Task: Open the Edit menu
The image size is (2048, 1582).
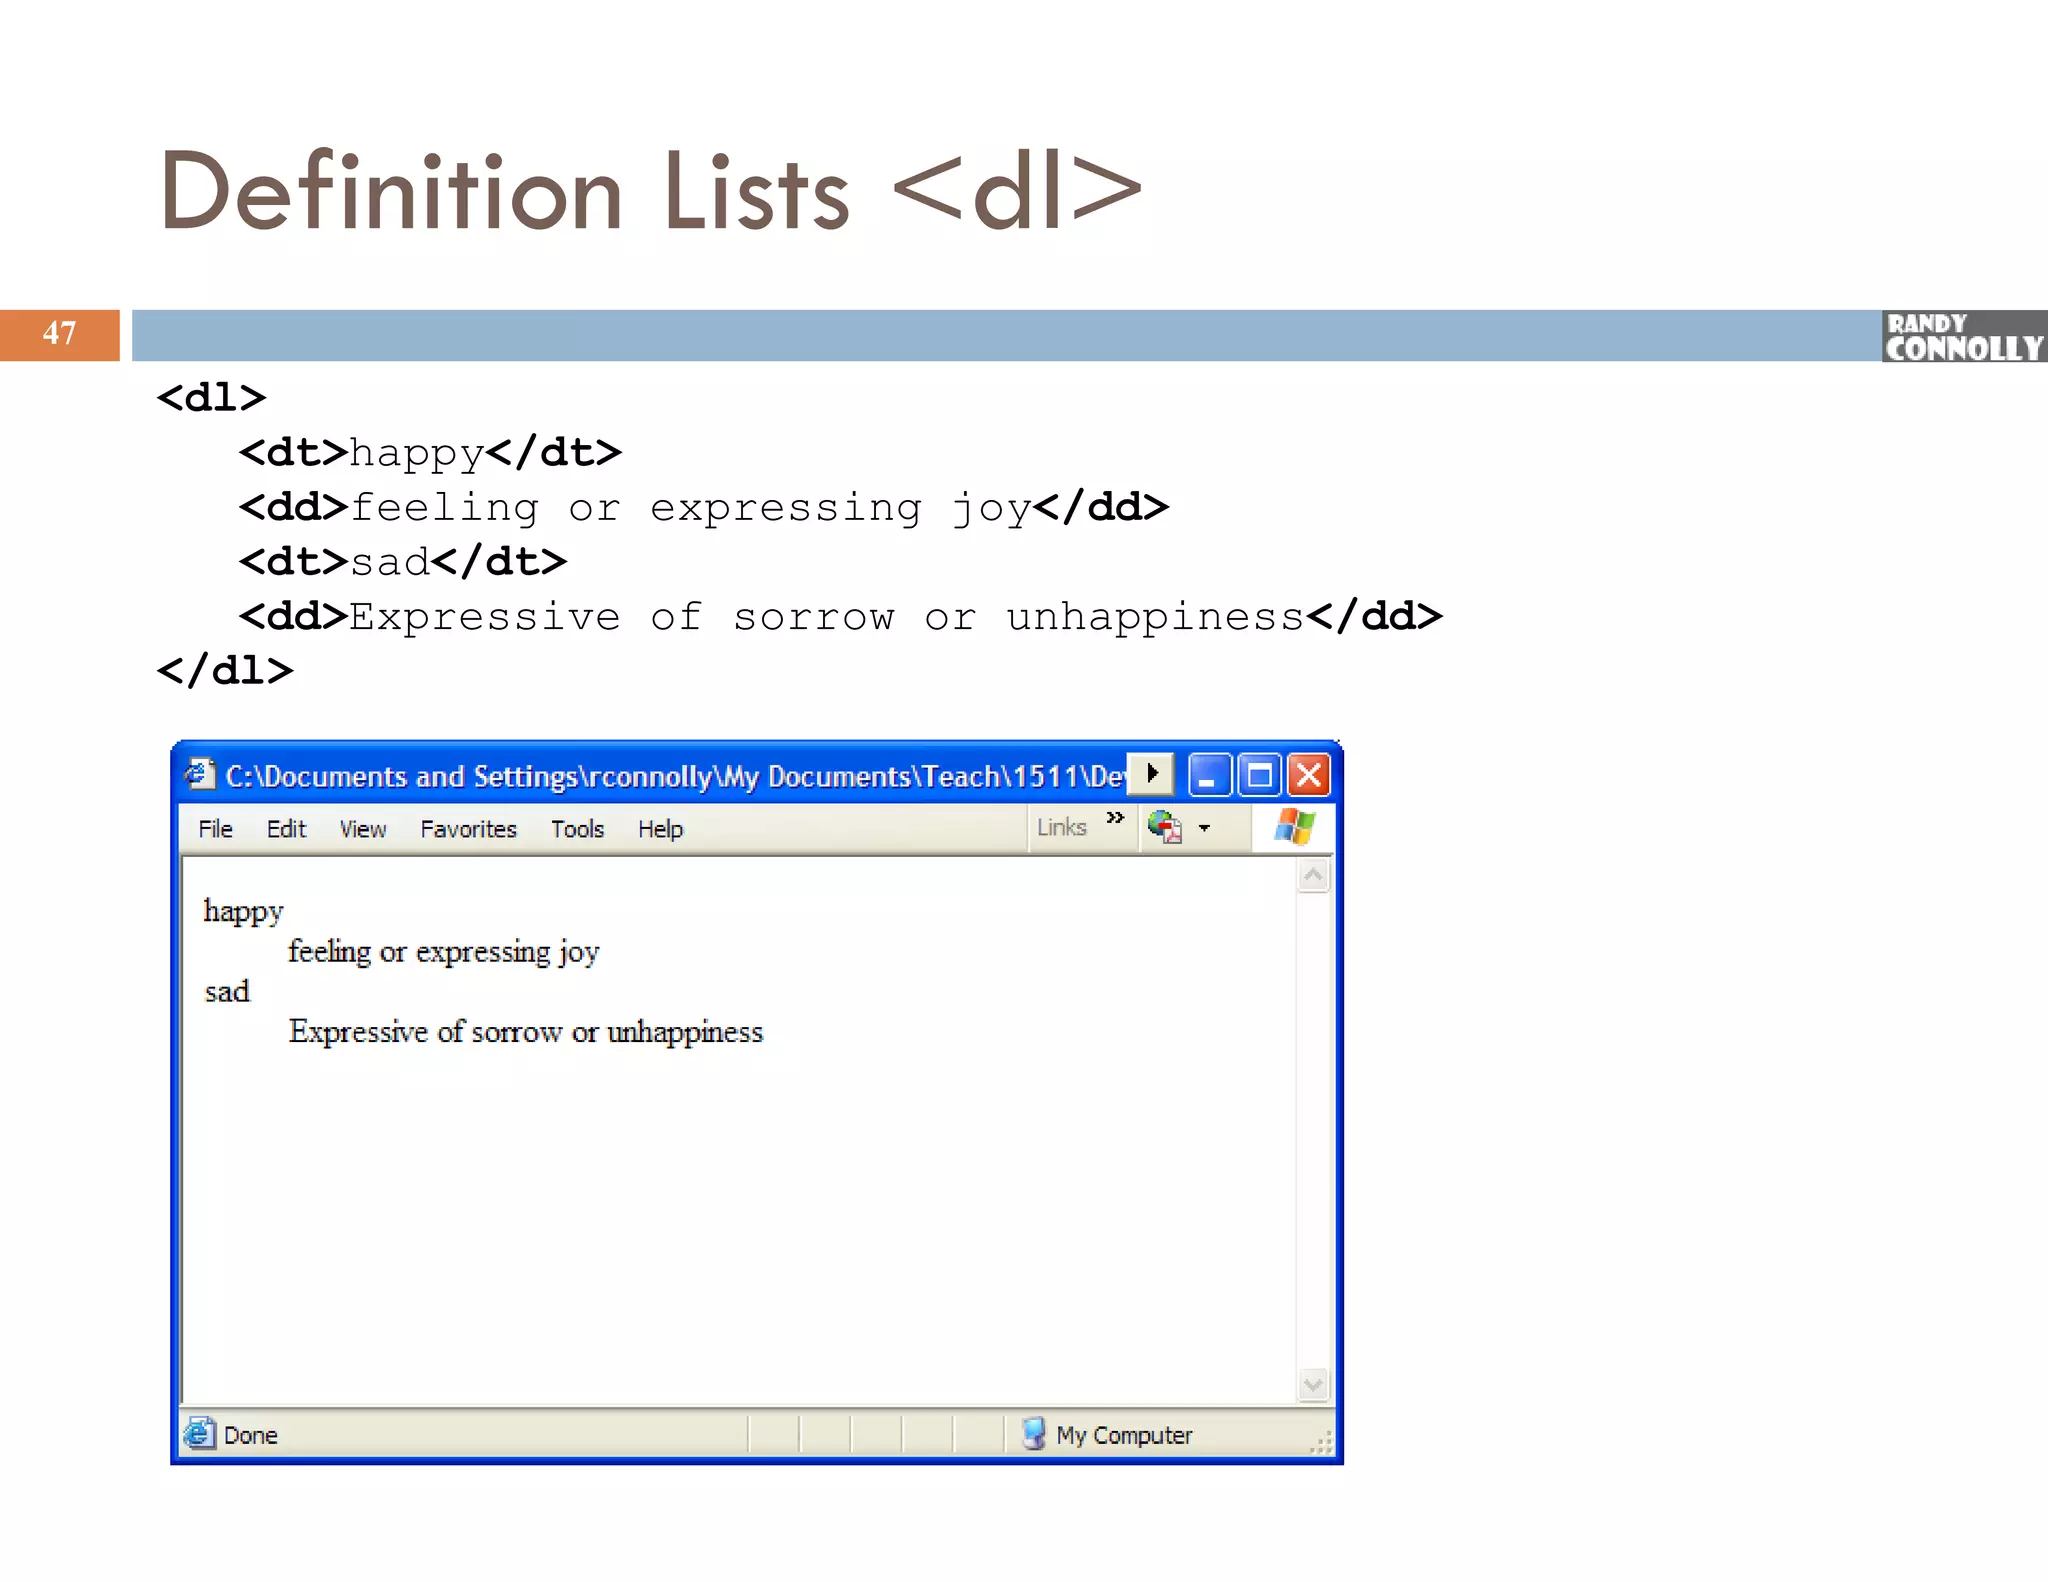Action: (x=286, y=829)
